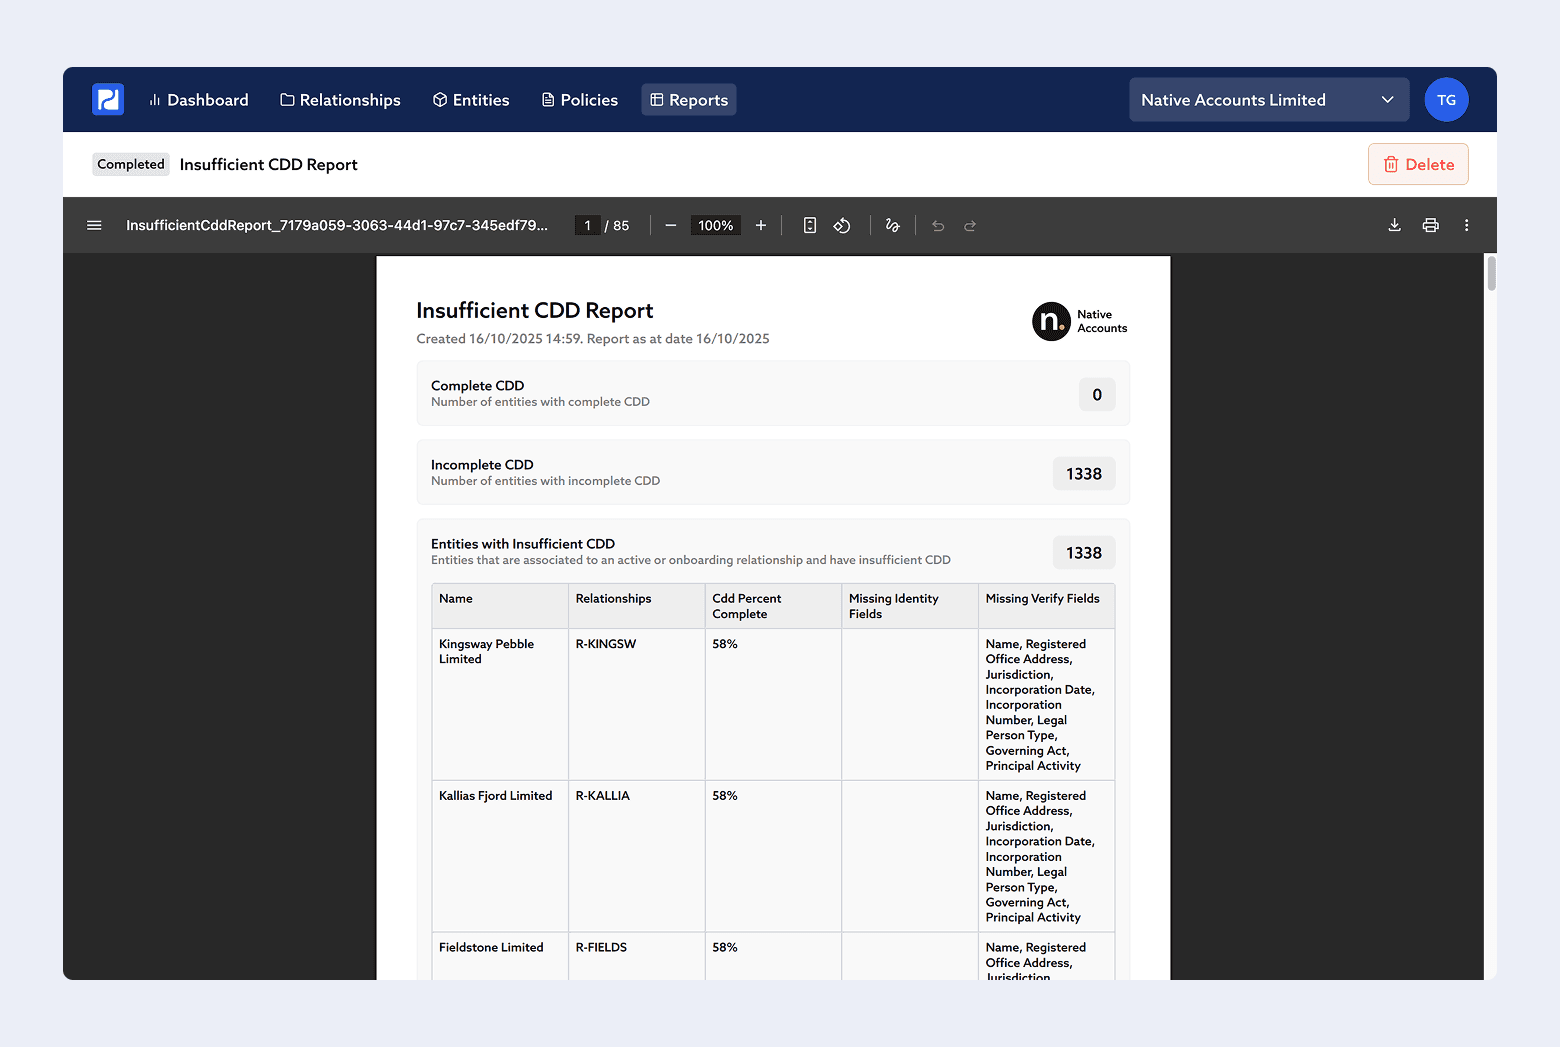This screenshot has height=1047, width=1560.
Task: Redo the last annotation change
Action: 969,225
